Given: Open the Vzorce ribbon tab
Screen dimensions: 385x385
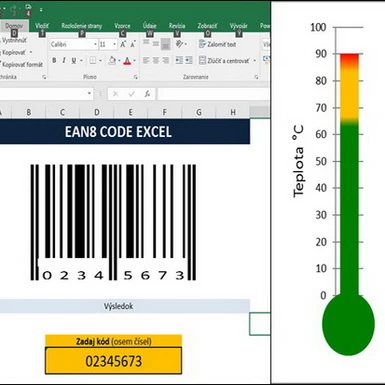Looking at the screenshot, I should click(122, 26).
